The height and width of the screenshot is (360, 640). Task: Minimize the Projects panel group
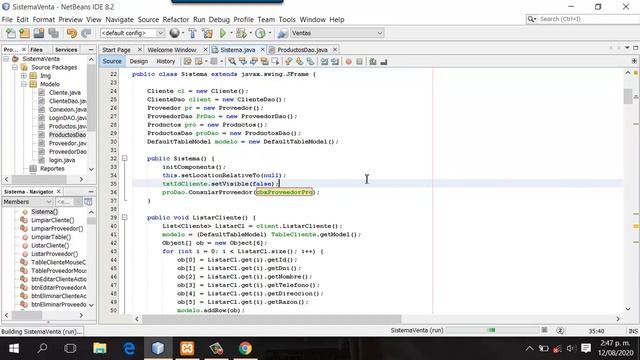[x=91, y=49]
